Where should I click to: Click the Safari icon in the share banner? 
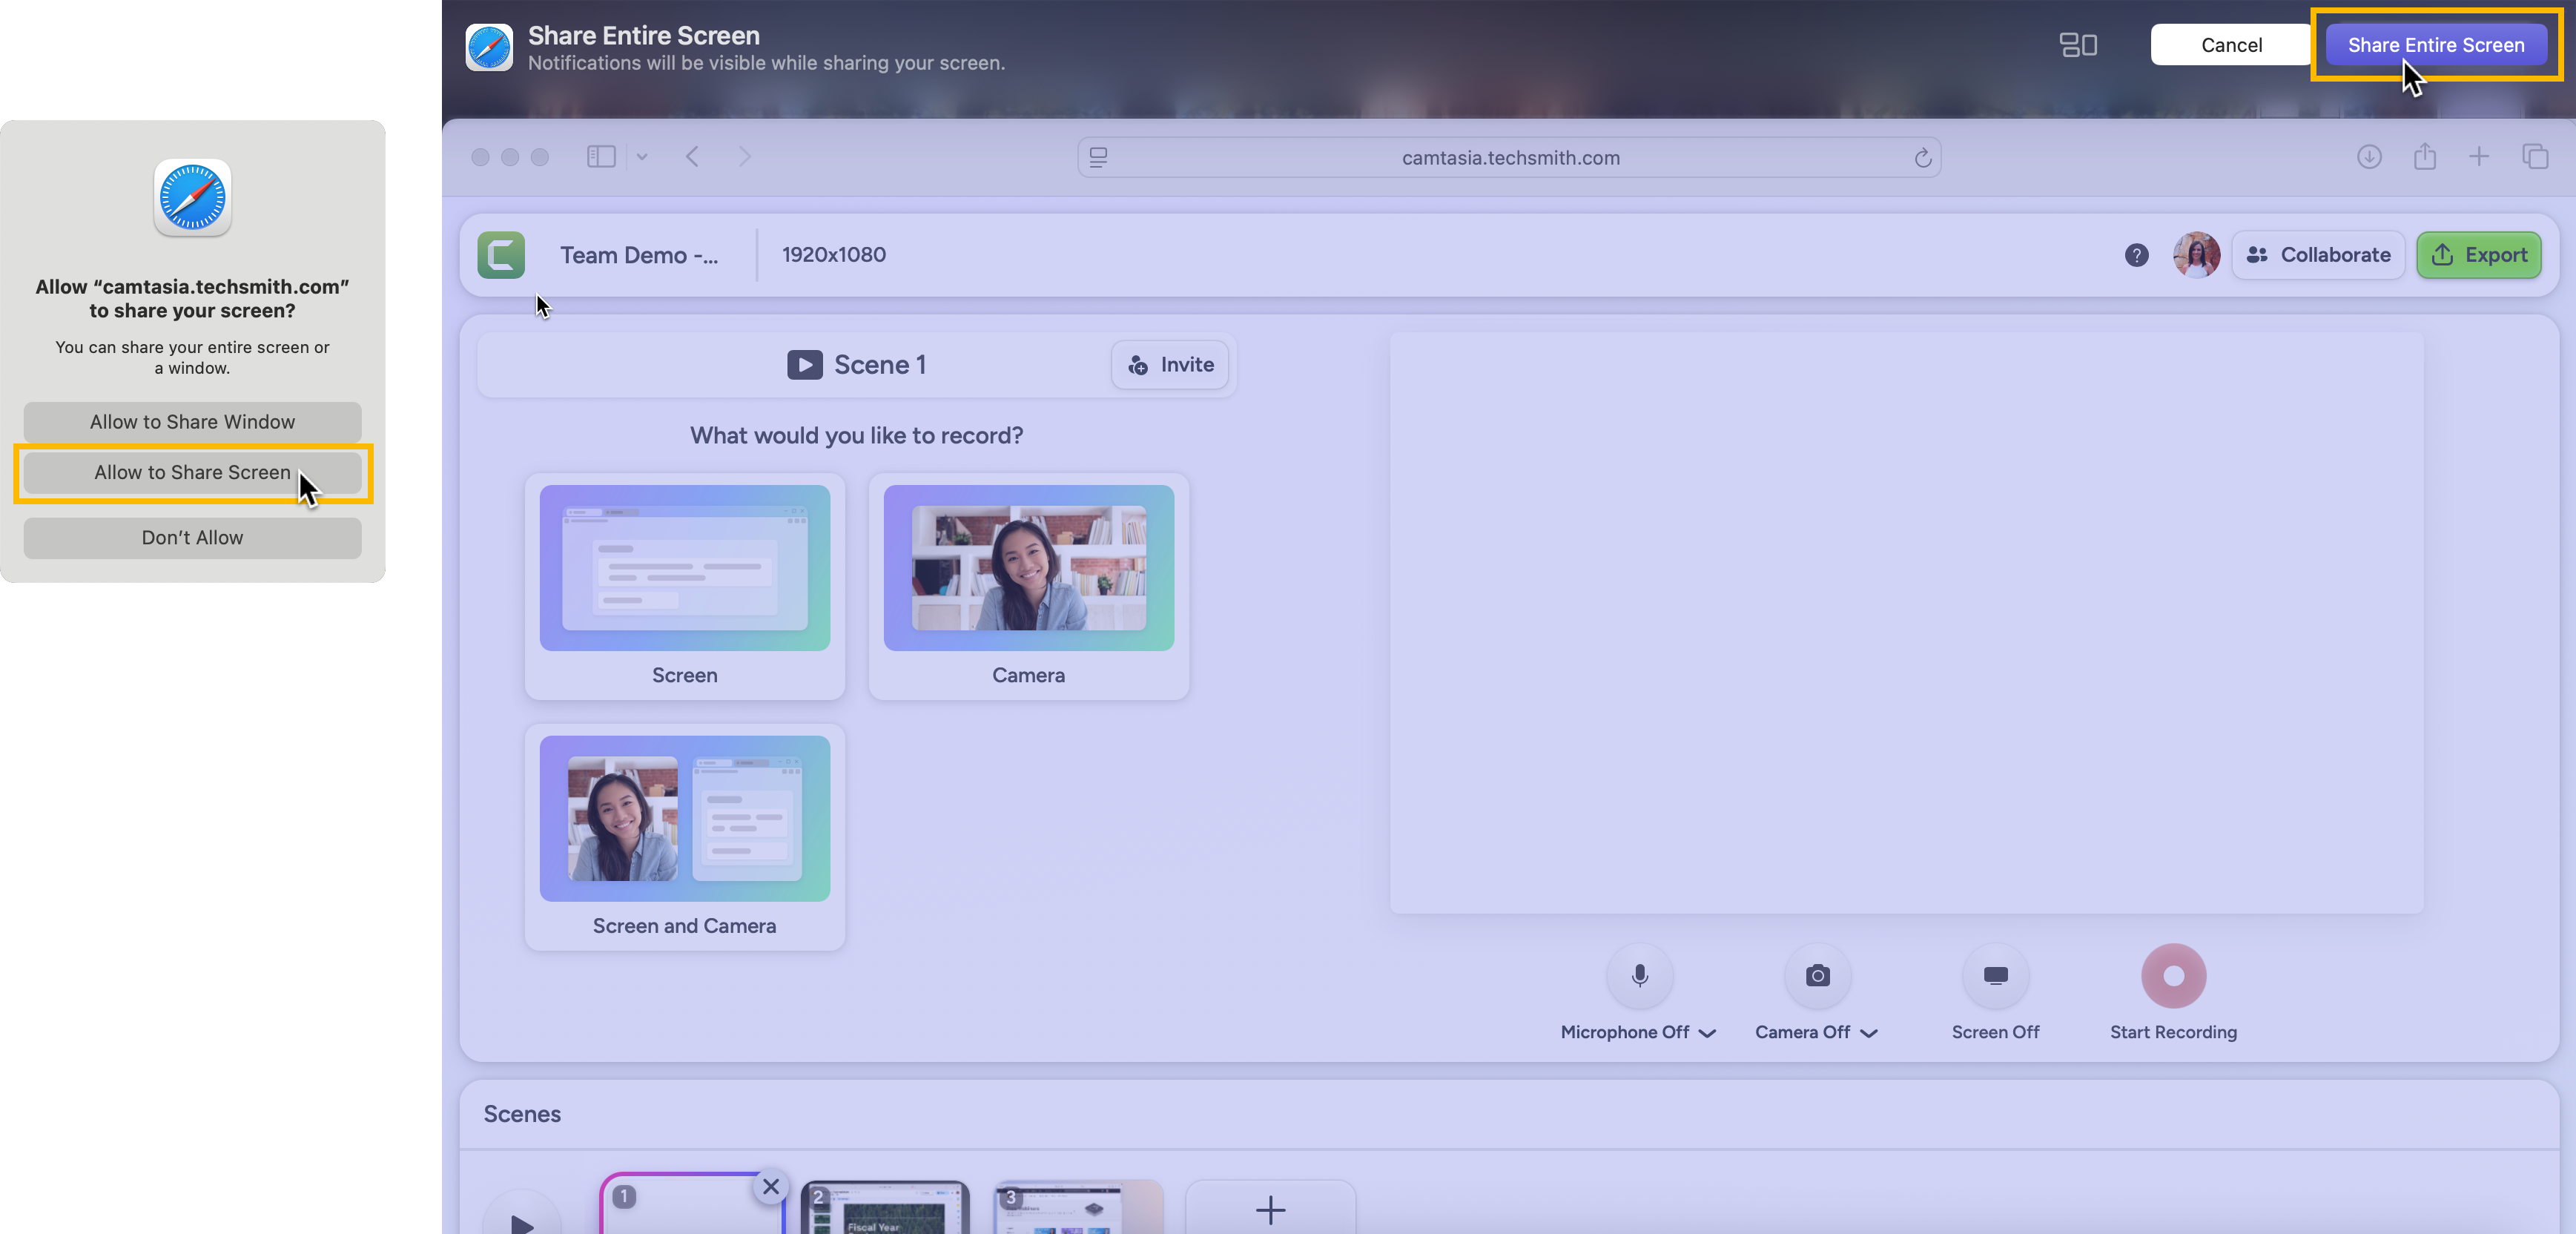click(x=489, y=47)
